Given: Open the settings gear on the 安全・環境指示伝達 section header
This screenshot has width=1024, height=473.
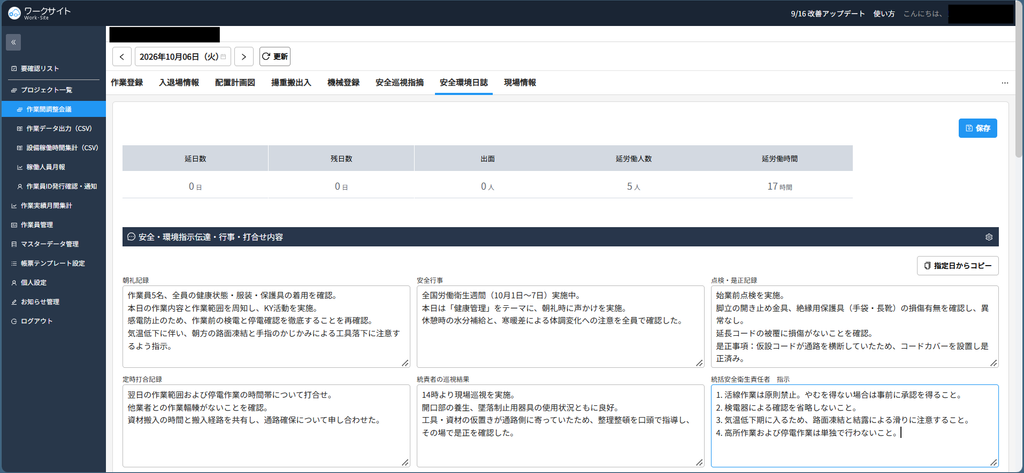Looking at the screenshot, I should click(x=988, y=237).
